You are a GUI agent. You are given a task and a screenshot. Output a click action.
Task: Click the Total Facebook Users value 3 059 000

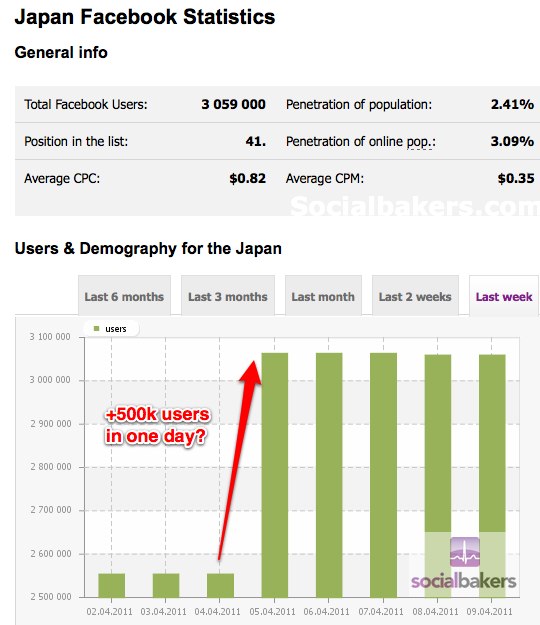(234, 104)
